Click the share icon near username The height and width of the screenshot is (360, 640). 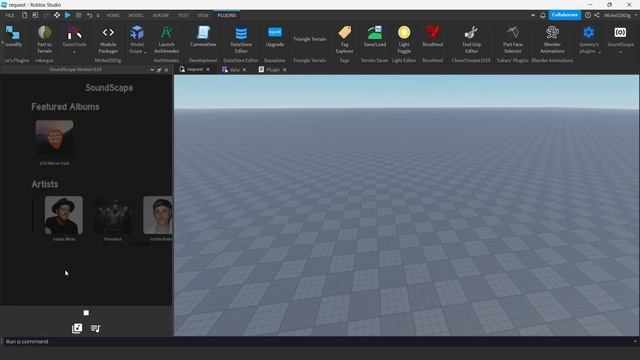pos(597,15)
